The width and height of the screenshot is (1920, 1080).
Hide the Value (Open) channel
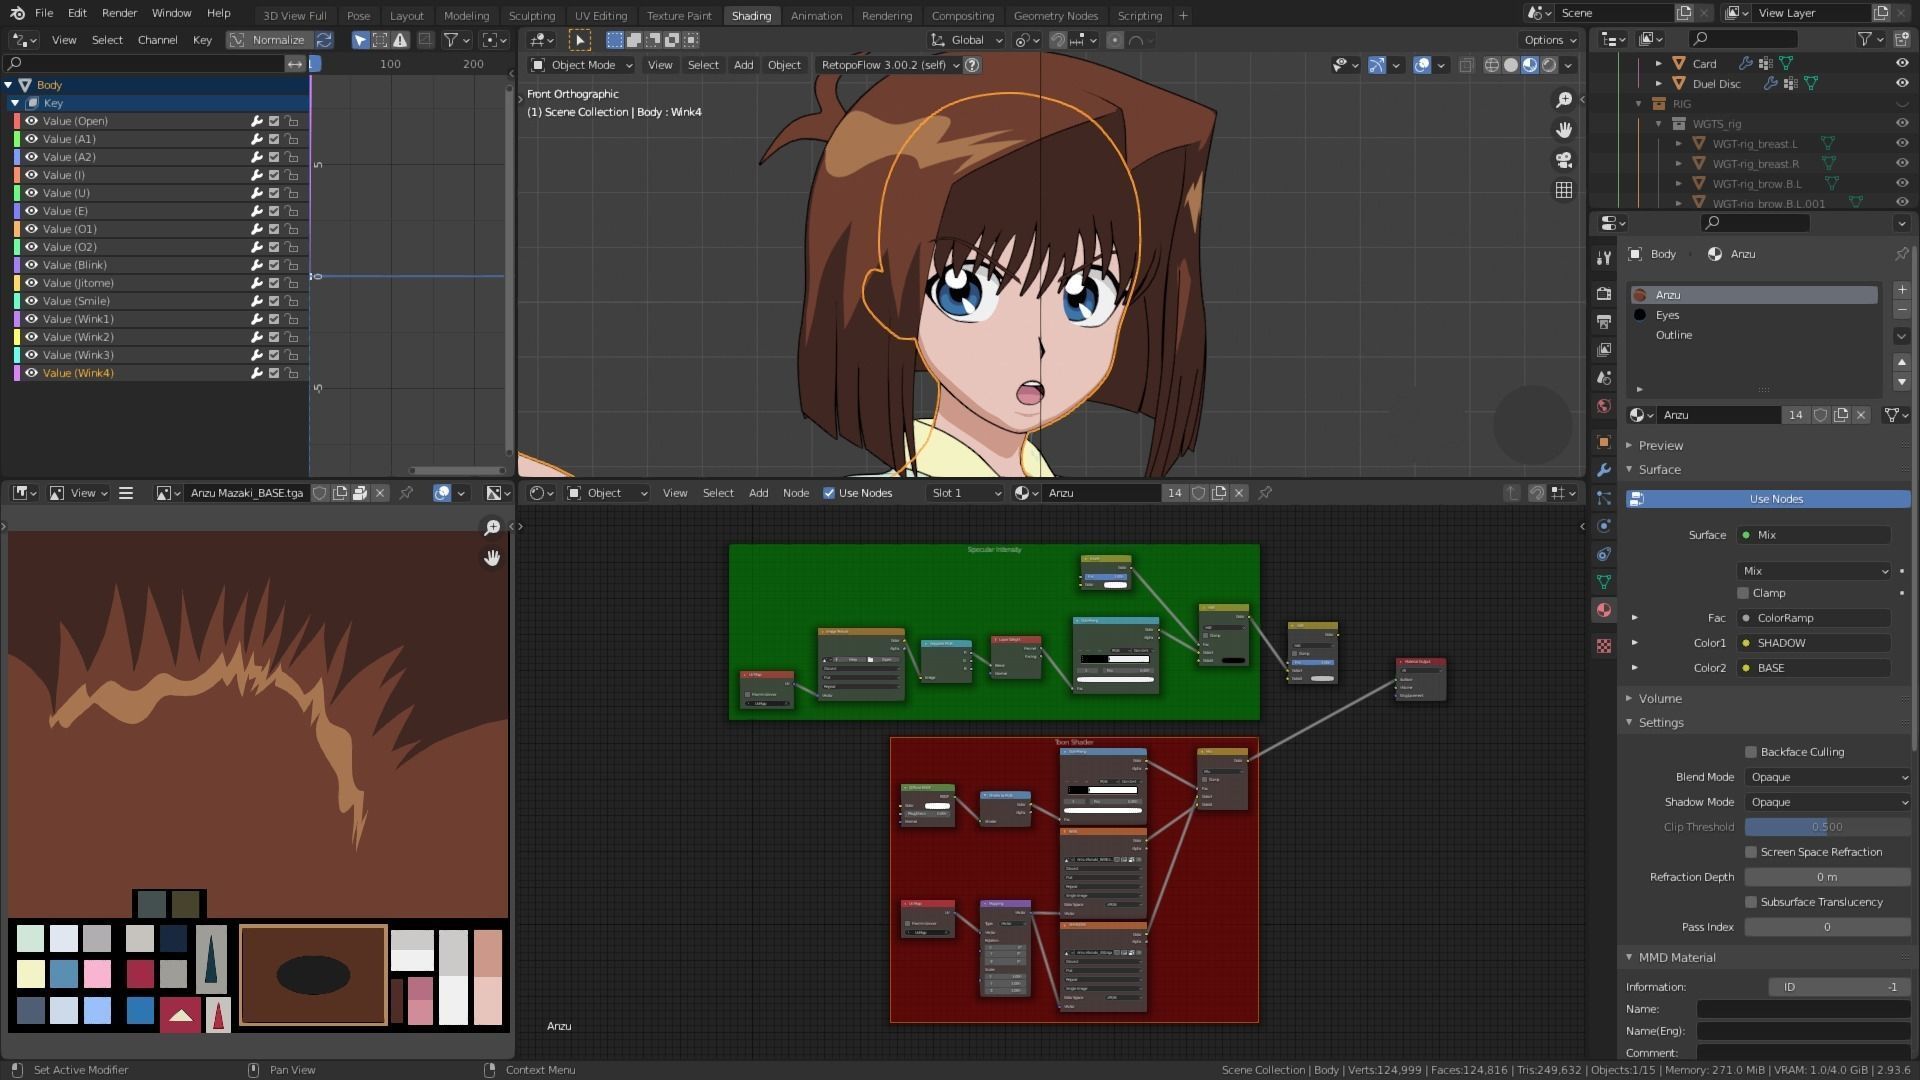tap(31, 121)
